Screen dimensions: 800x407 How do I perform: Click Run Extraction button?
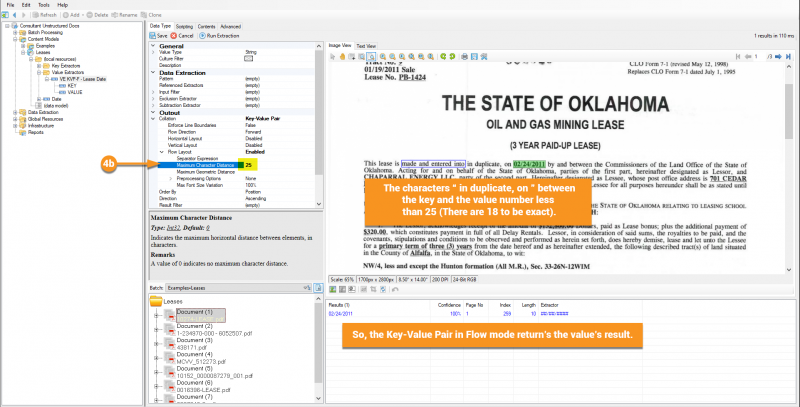(219, 36)
